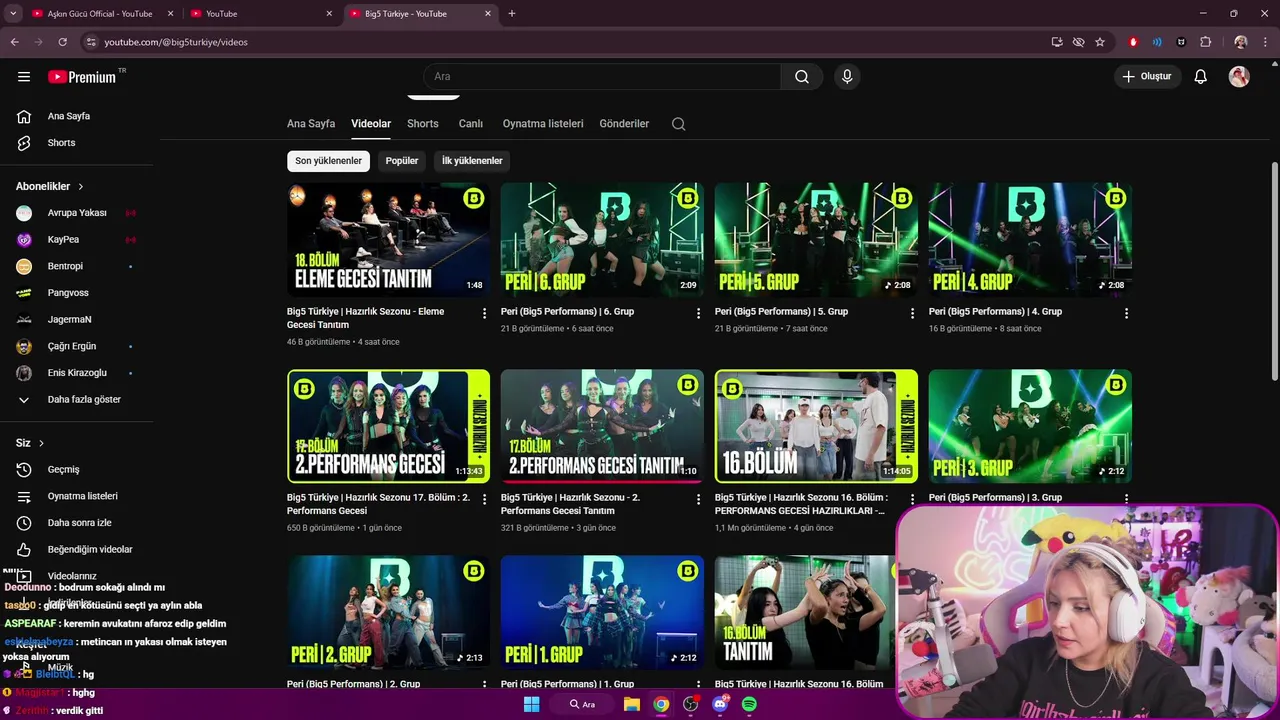
Task: Open Peri 6. Grup video title link
Action: tap(567, 312)
